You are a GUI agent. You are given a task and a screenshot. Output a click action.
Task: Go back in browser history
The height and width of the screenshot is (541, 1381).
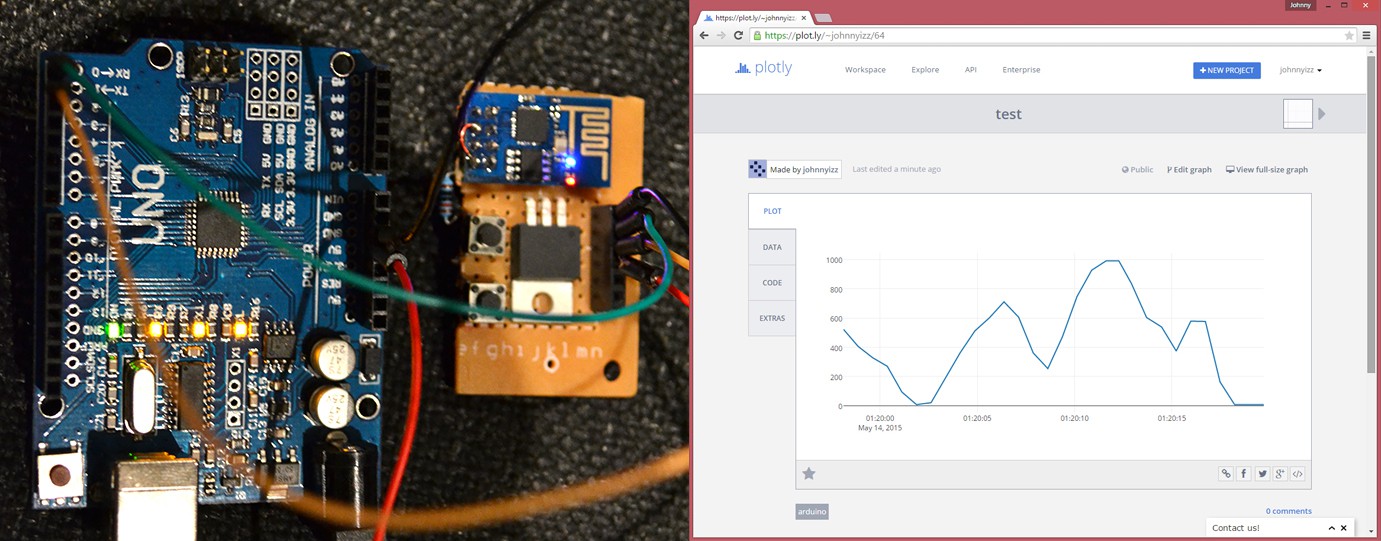point(704,35)
